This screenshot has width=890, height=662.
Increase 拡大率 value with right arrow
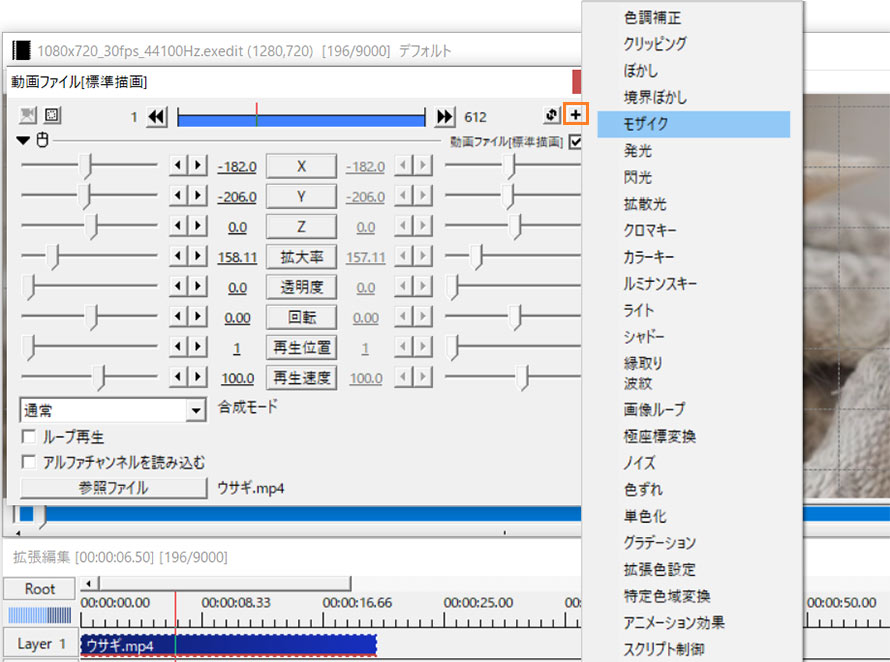(198, 255)
